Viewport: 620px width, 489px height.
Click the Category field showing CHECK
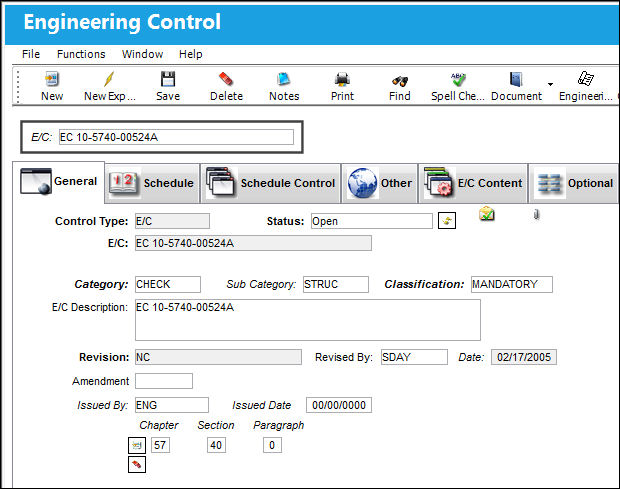[x=168, y=284]
